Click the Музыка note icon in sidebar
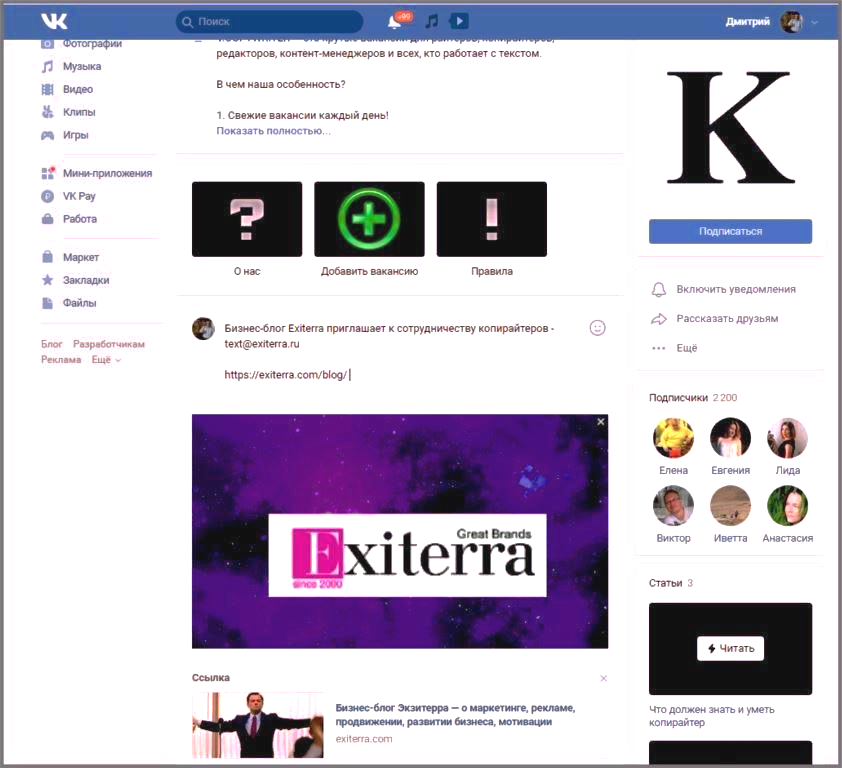The image size is (842, 768). (48, 67)
